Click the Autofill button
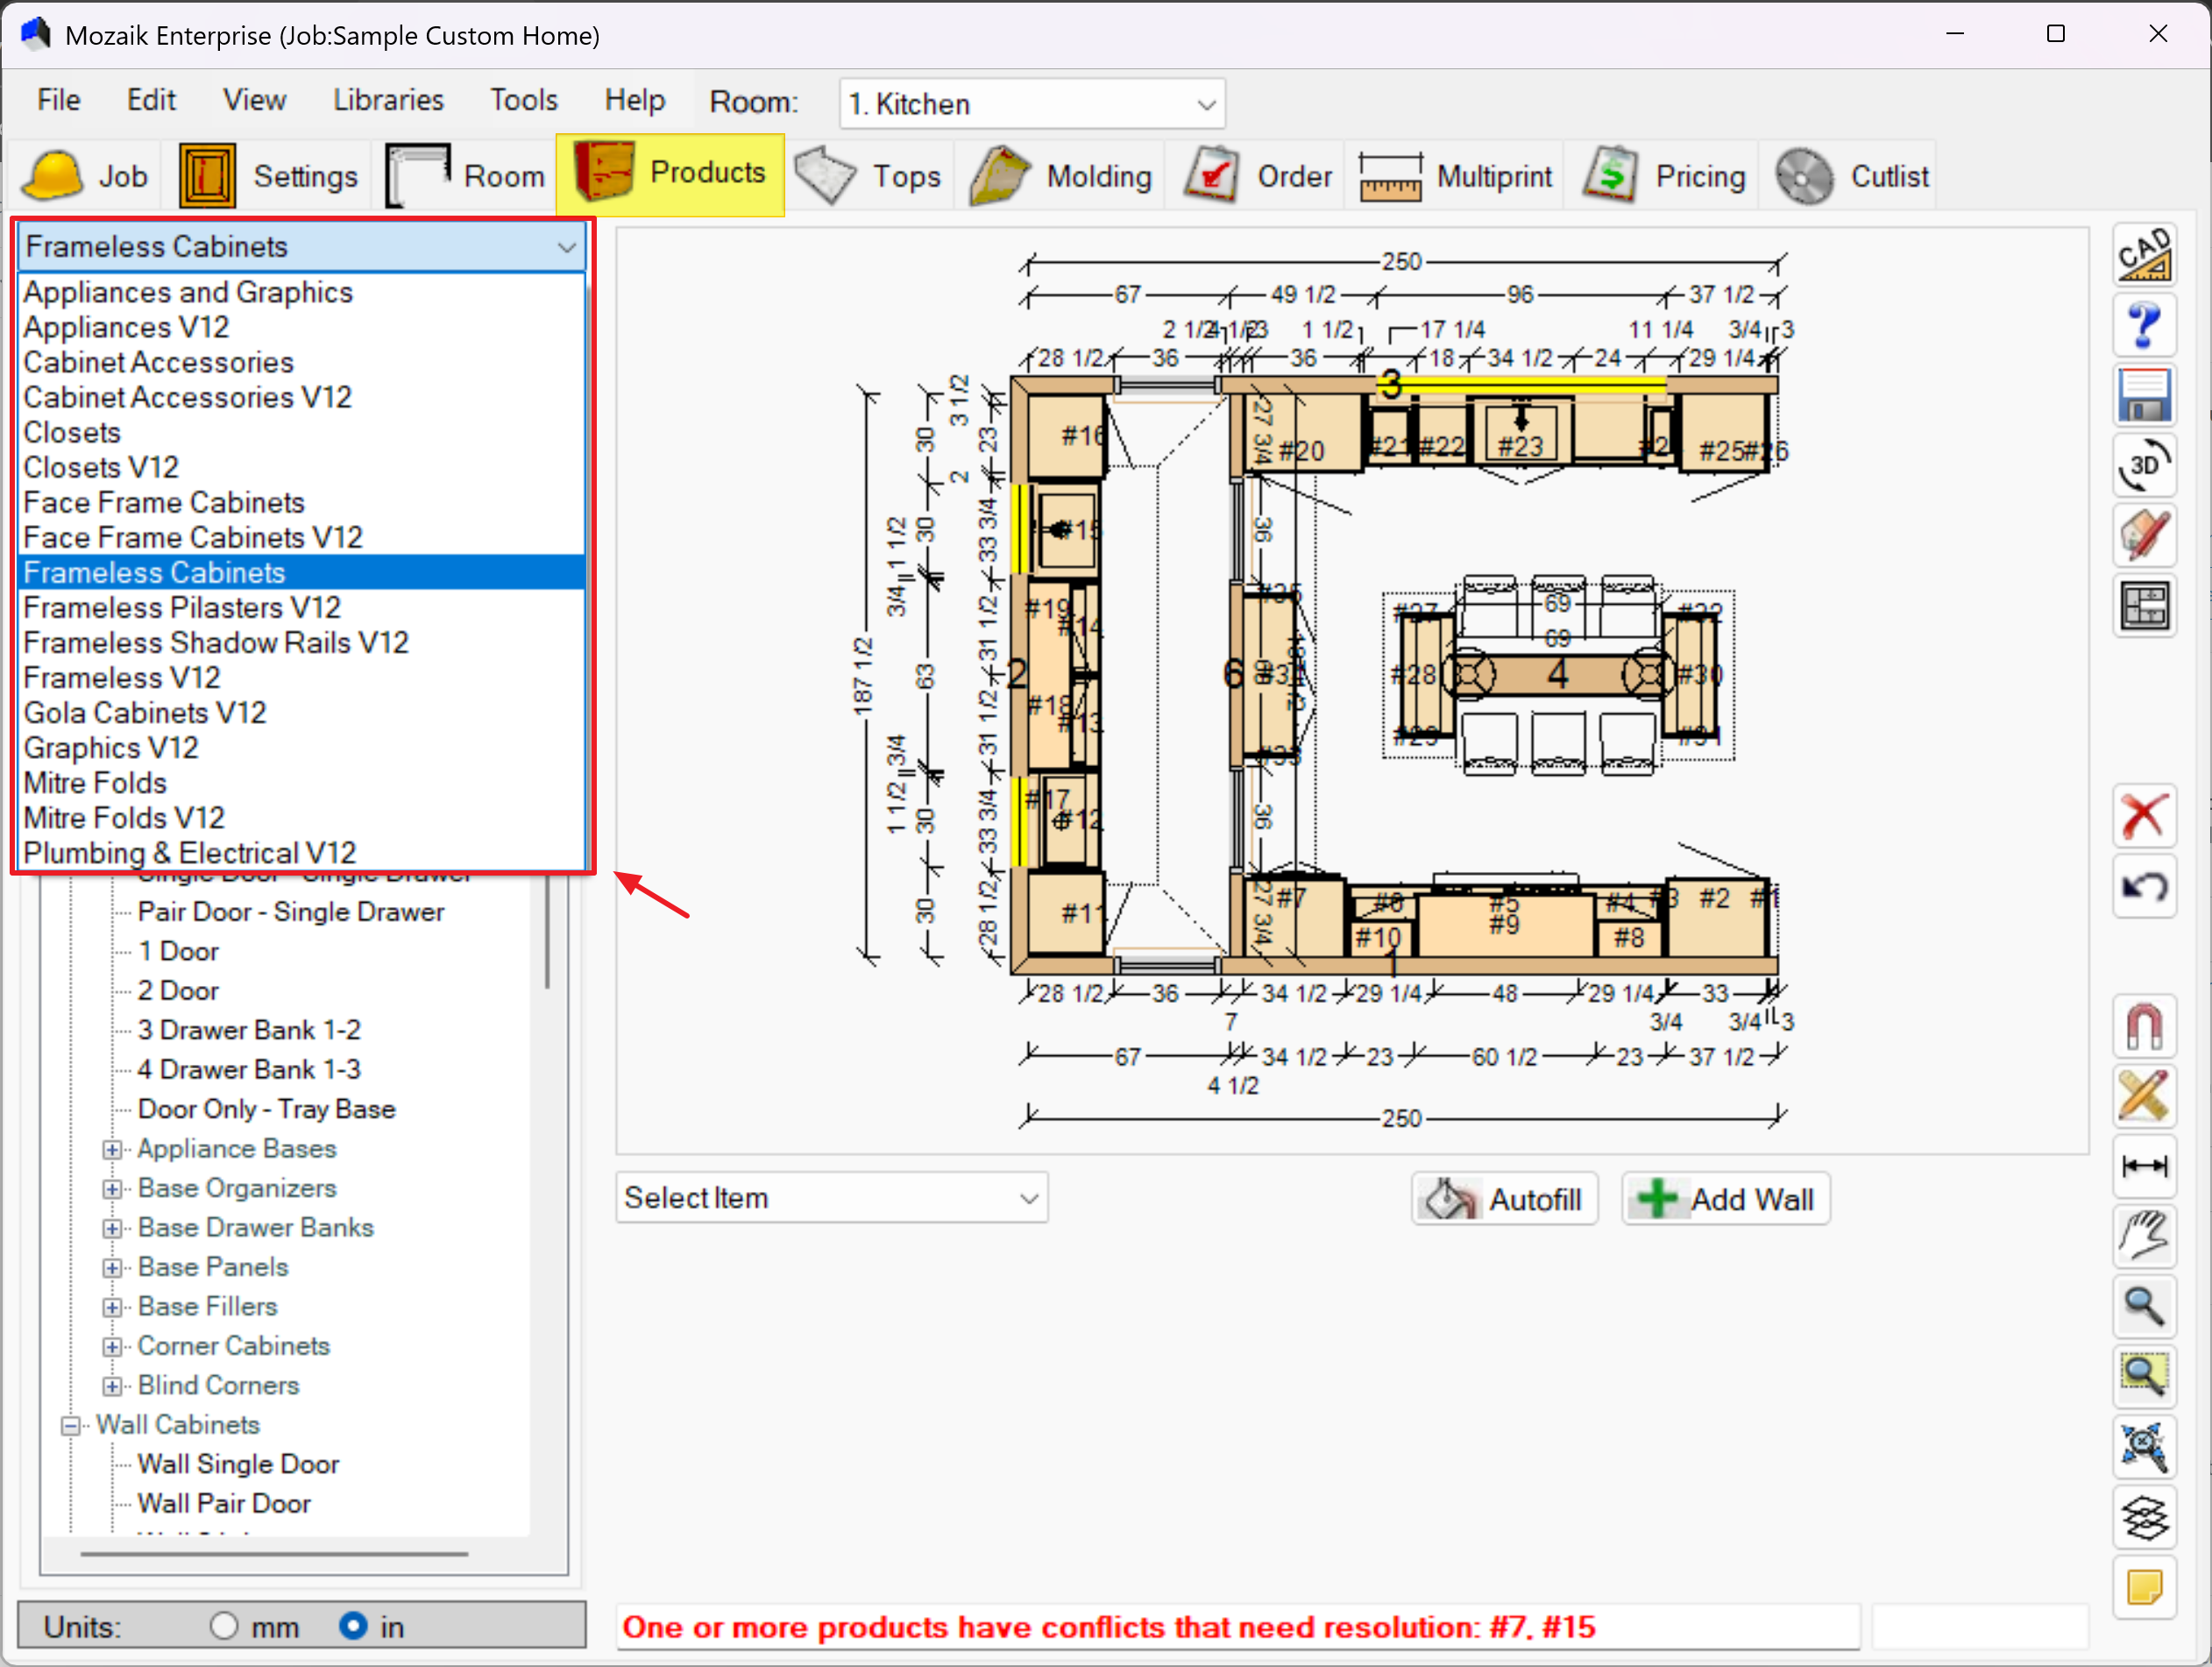Viewport: 2212px width, 1667px height. (x=1504, y=1199)
